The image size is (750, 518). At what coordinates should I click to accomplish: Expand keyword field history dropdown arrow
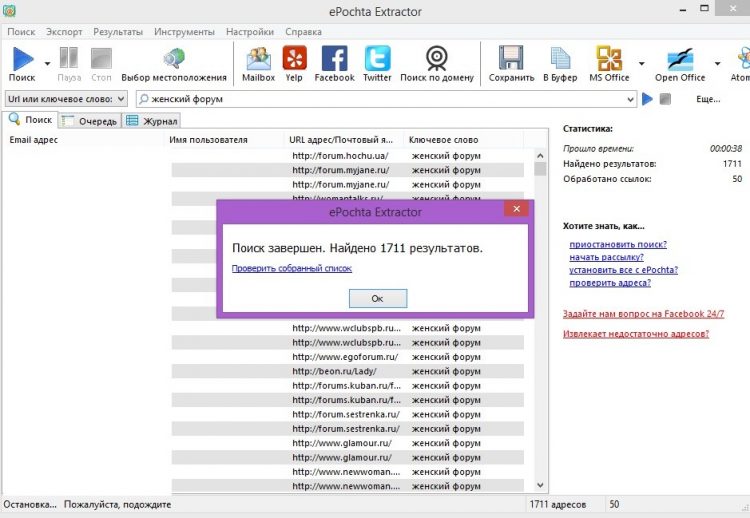pos(630,99)
